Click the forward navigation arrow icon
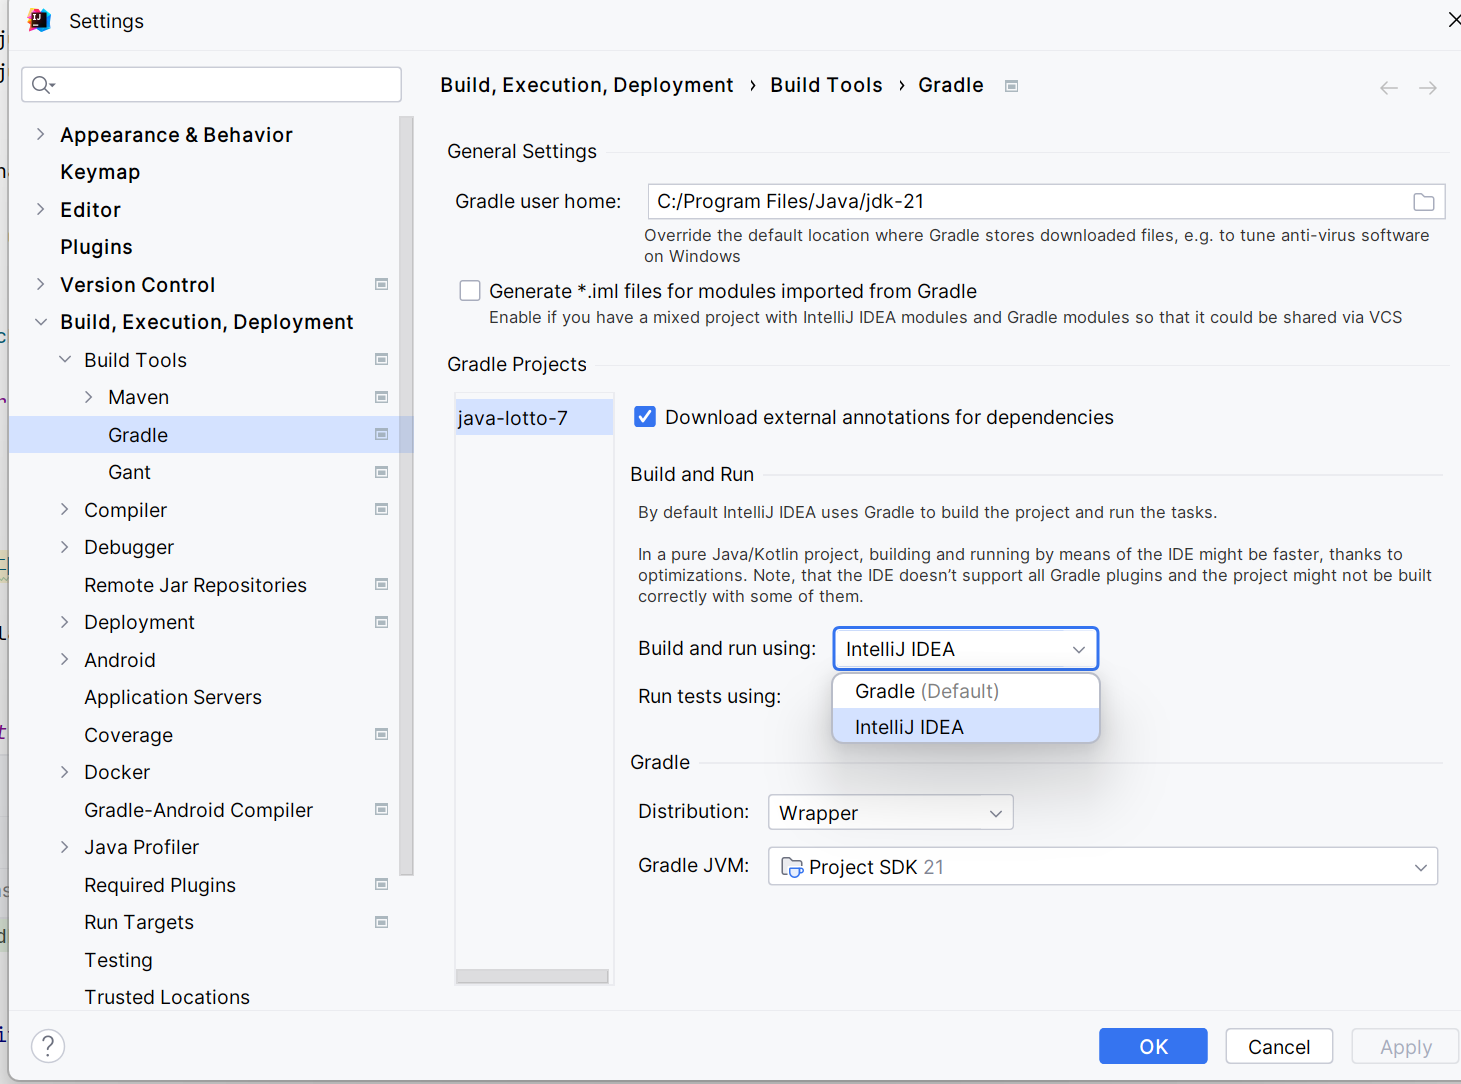Viewport: 1461px width, 1084px height. [x=1428, y=88]
